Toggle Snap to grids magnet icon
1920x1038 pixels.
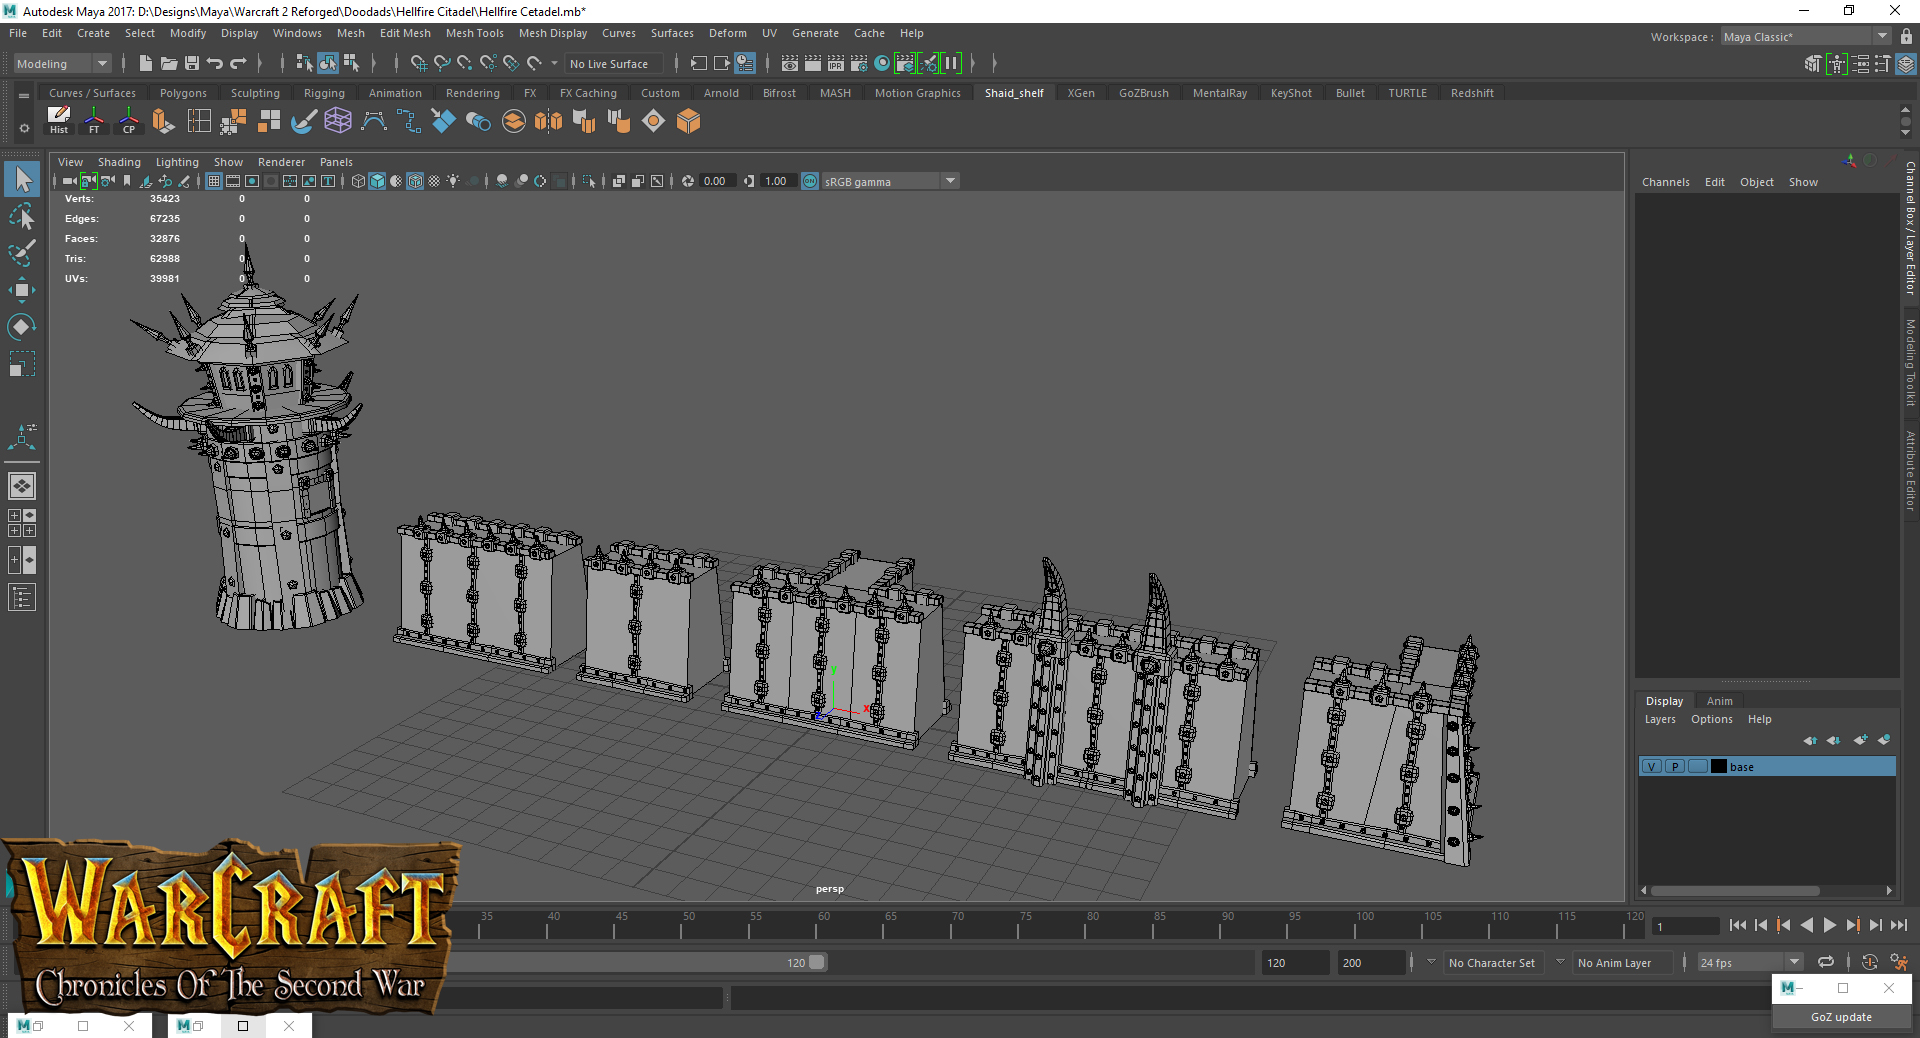[419, 63]
